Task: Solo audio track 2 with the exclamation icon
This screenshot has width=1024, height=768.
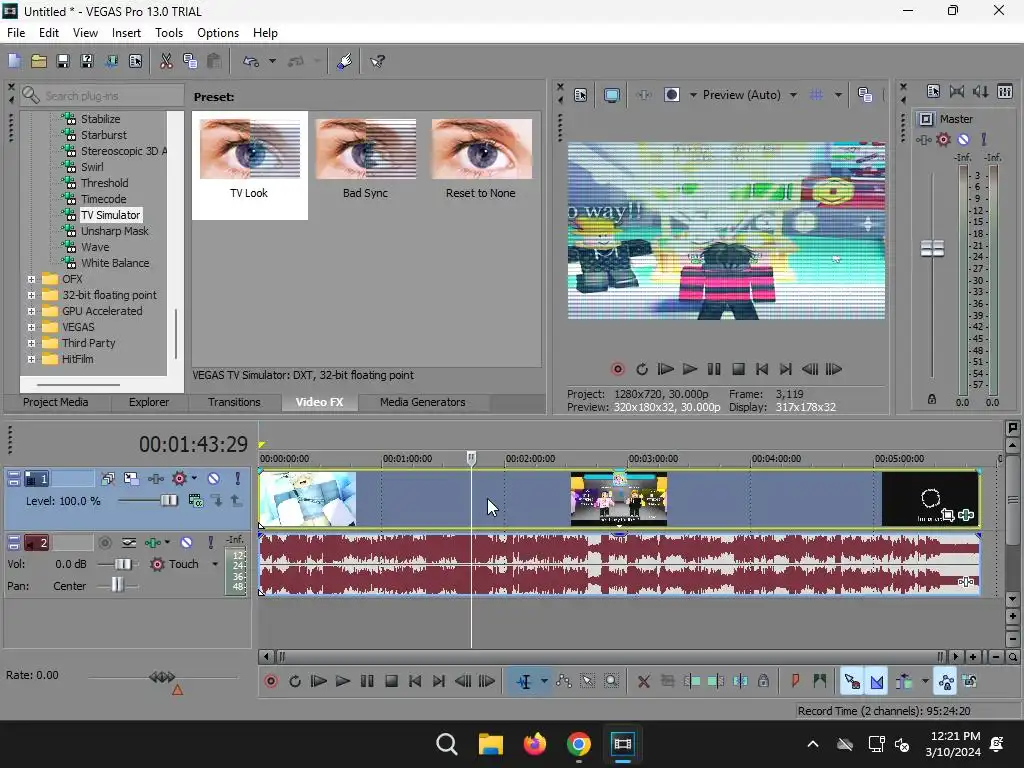Action: (x=210, y=543)
